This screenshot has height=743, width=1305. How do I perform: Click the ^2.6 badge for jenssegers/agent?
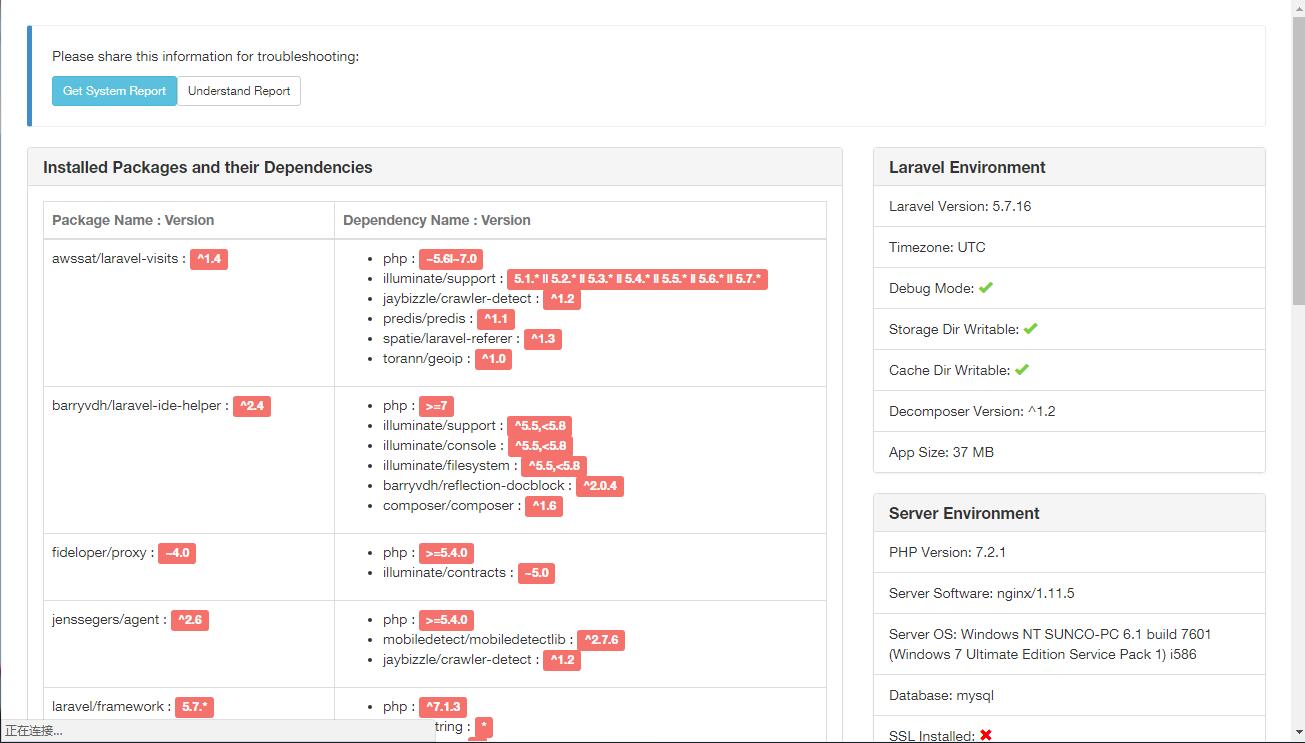(x=190, y=619)
